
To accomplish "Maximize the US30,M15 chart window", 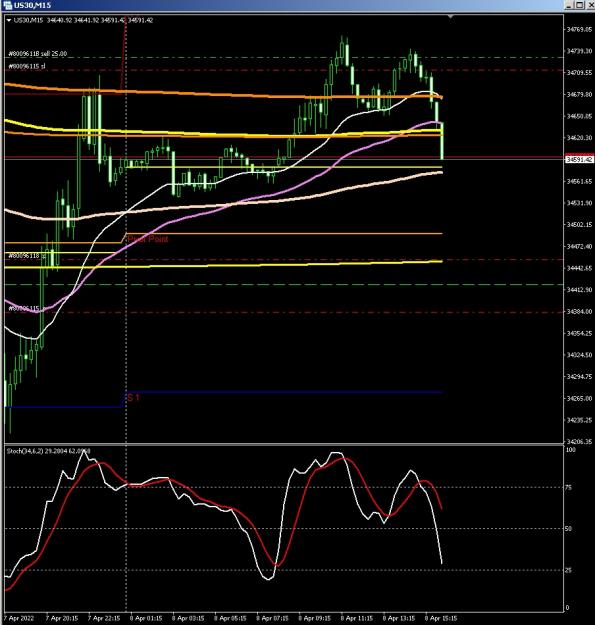I will pyautogui.click(x=579, y=5).
